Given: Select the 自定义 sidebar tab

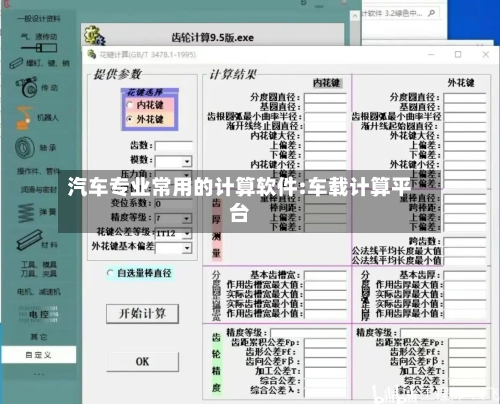Looking at the screenshot, I should pyautogui.click(x=39, y=355).
